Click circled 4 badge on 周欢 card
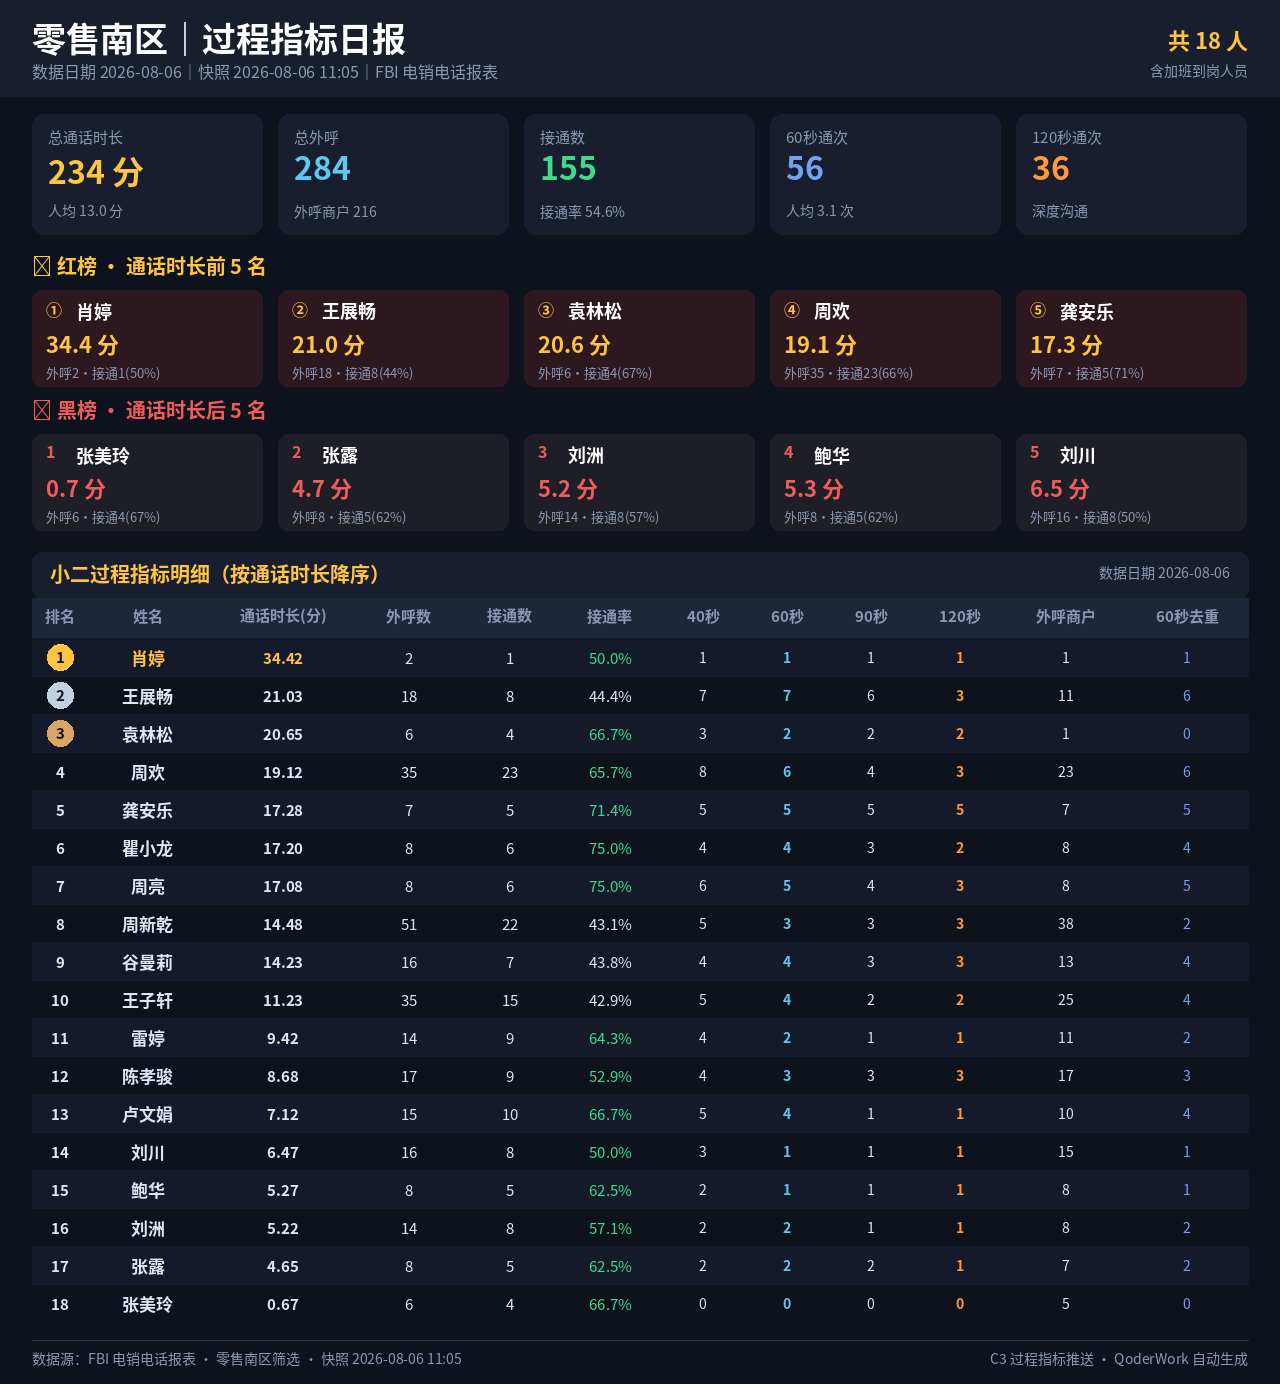The height and width of the screenshot is (1384, 1280). (792, 310)
